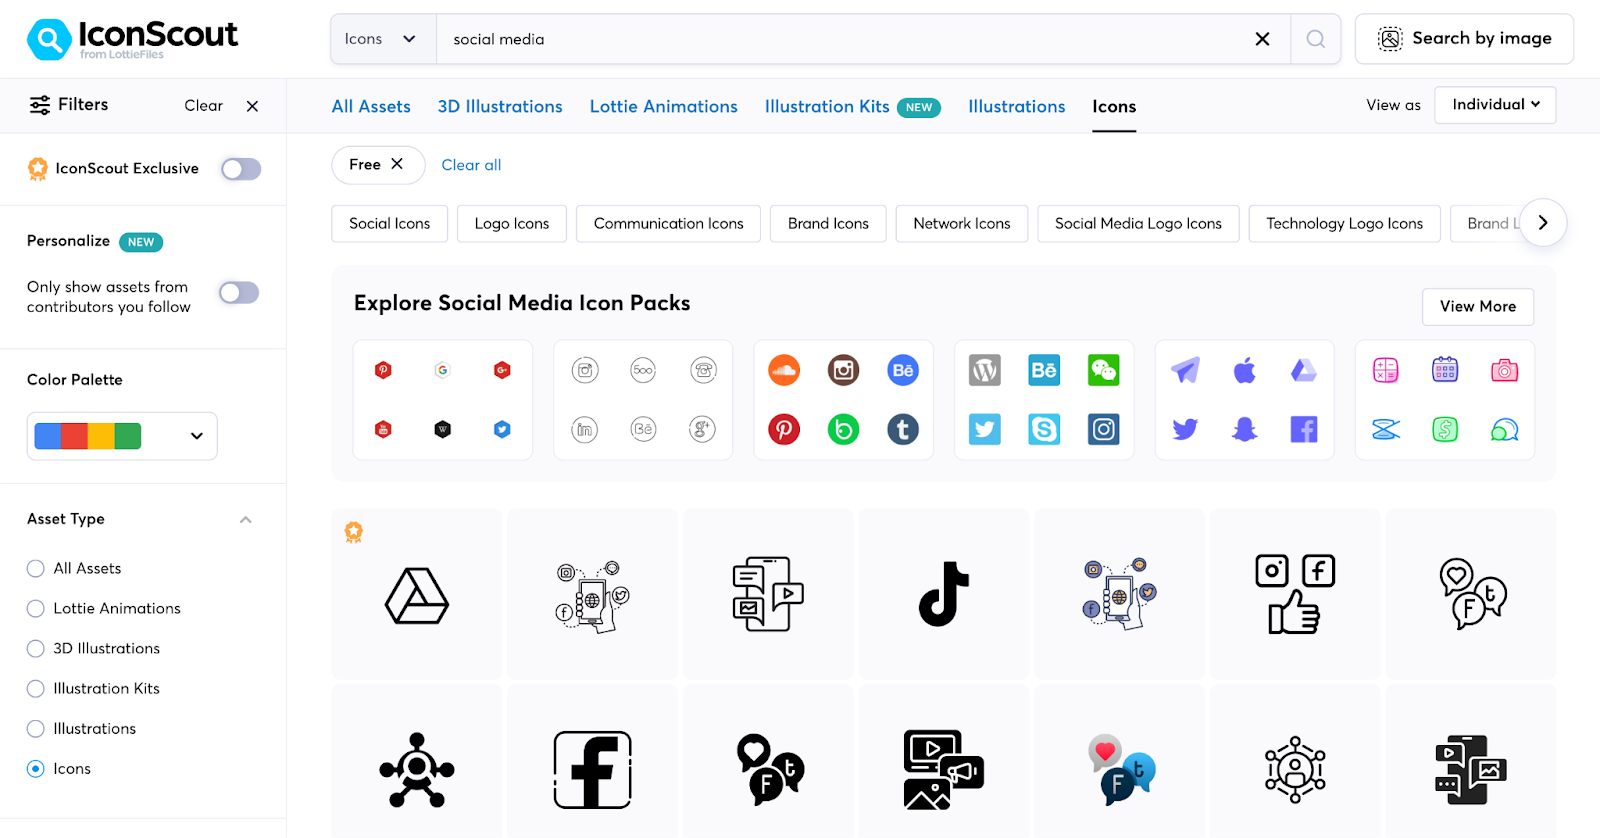1600x838 pixels.
Task: Choose the outline phone social globe icon
Action: 592,595
